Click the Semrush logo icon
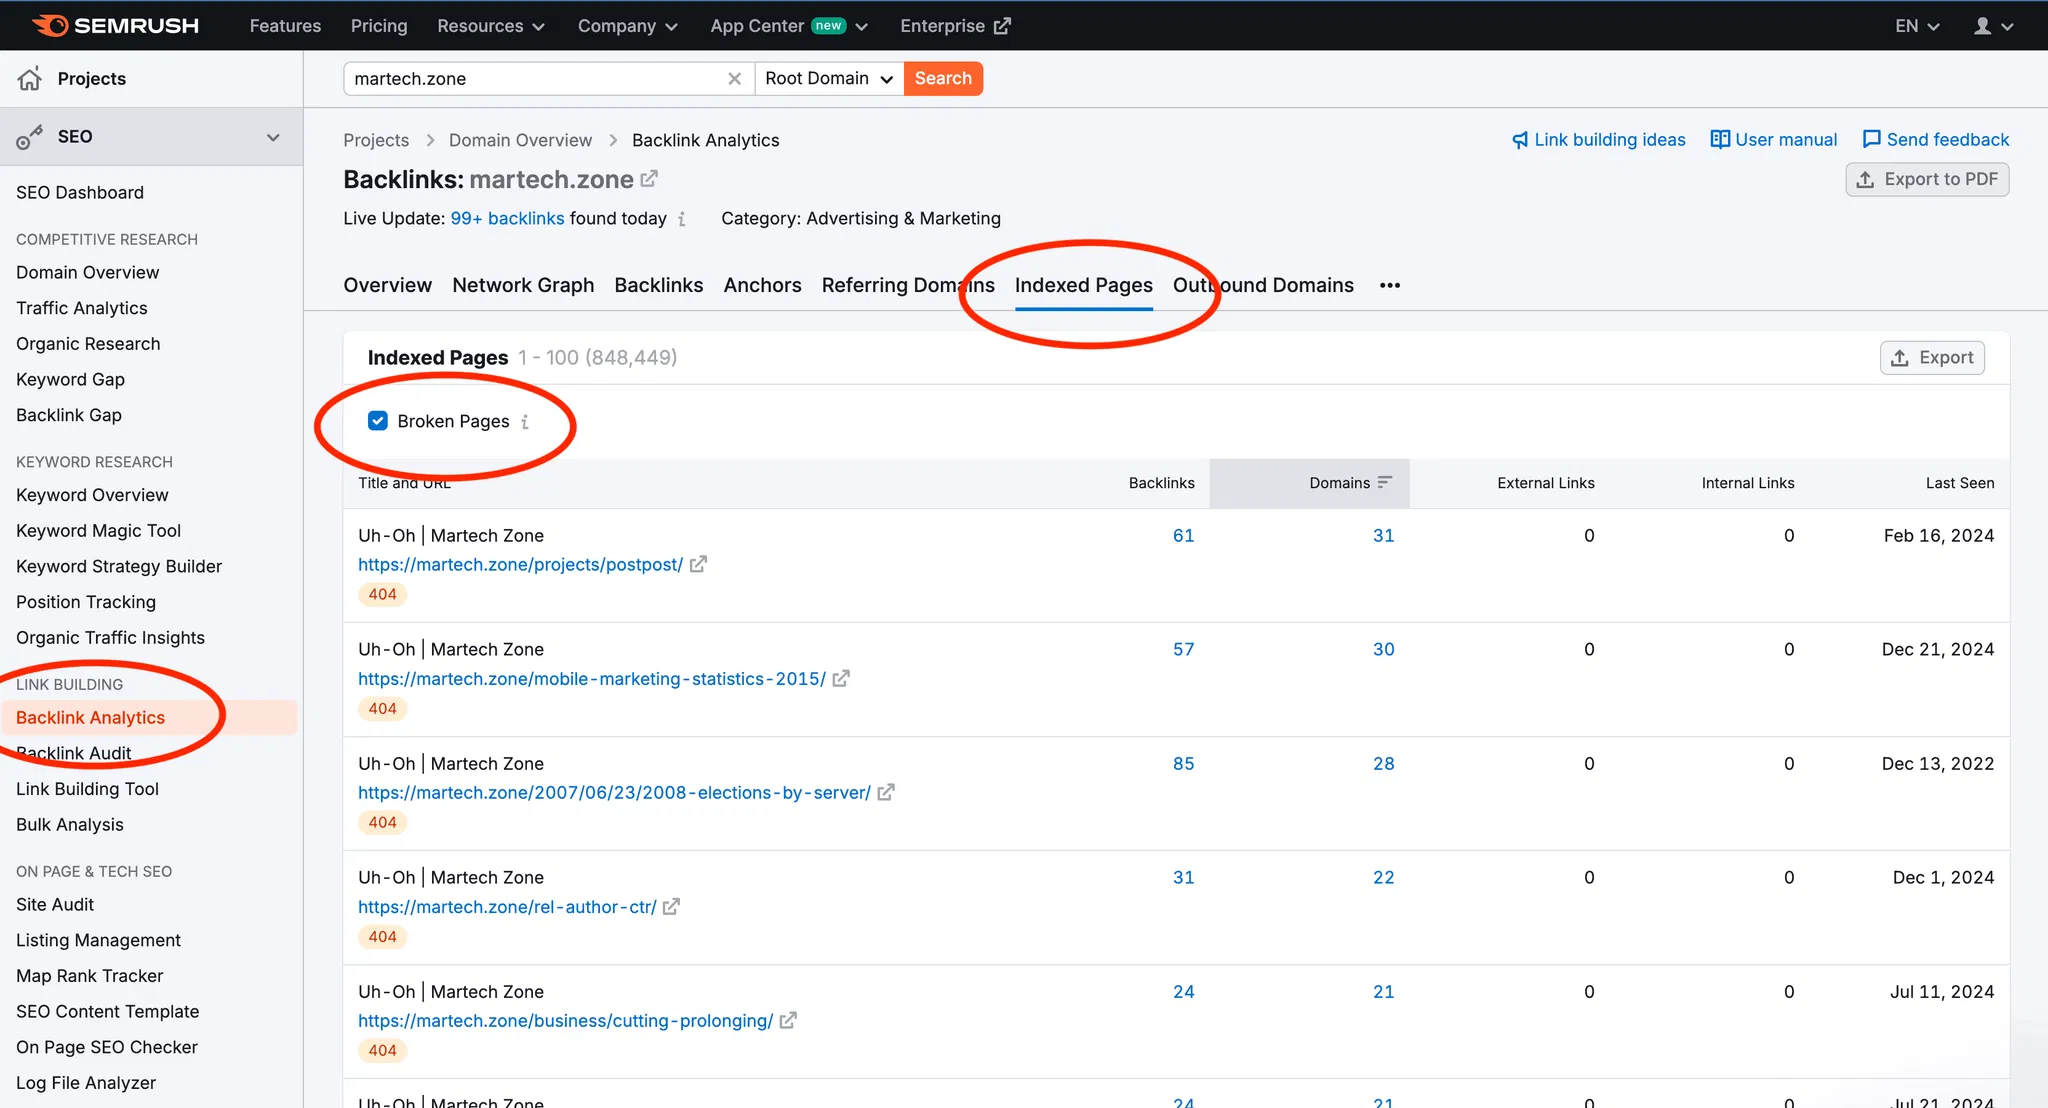 tap(50, 26)
